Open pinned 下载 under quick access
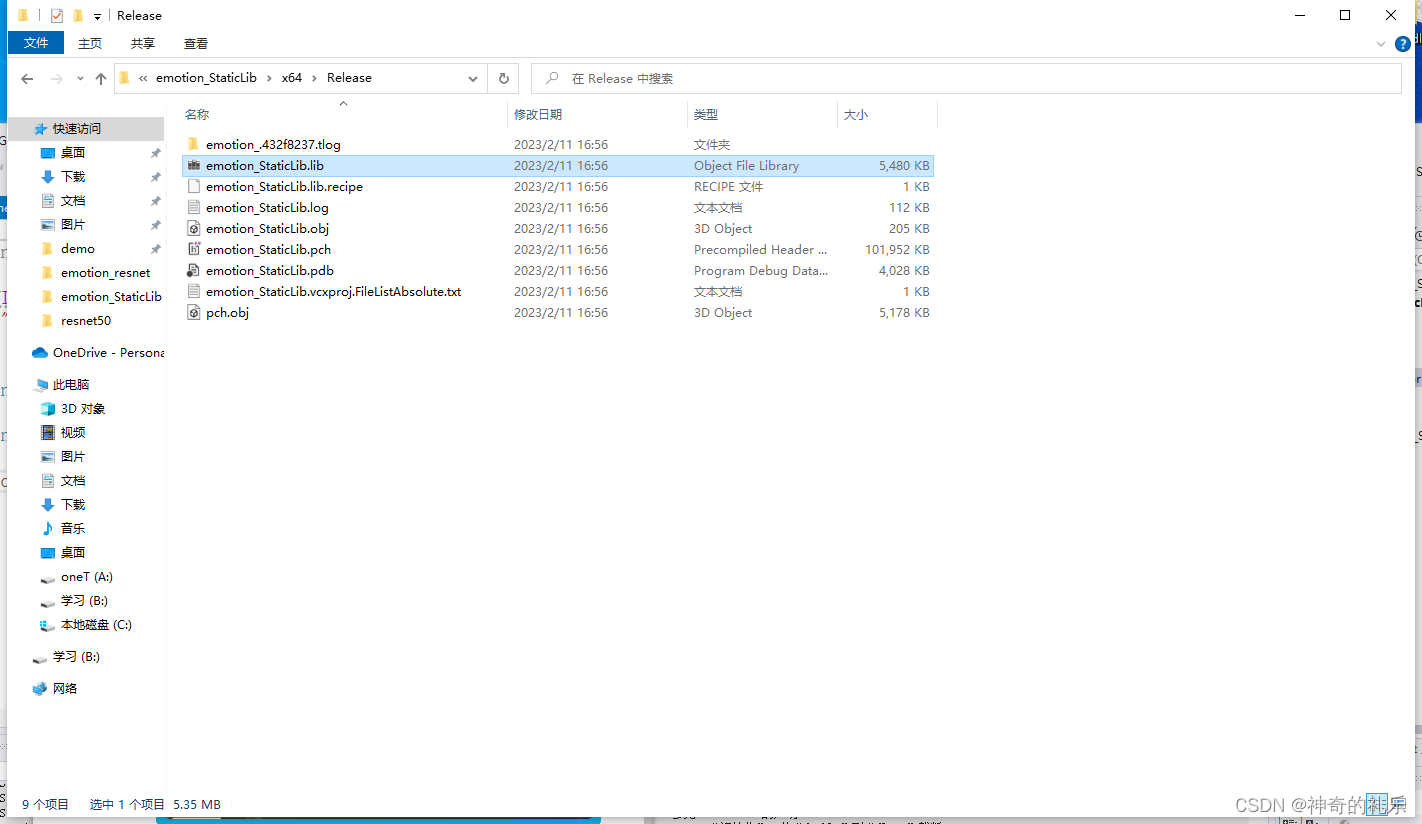The image size is (1422, 824). pos(73,176)
